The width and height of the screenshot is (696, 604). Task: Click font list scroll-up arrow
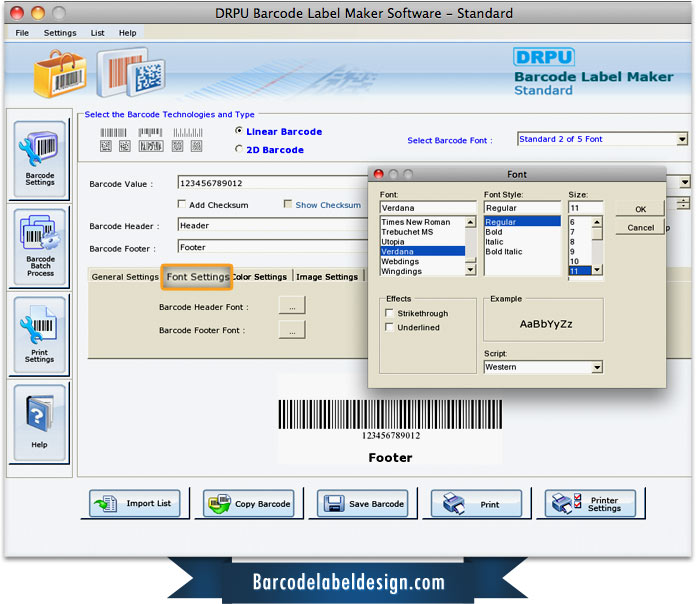coord(471,221)
